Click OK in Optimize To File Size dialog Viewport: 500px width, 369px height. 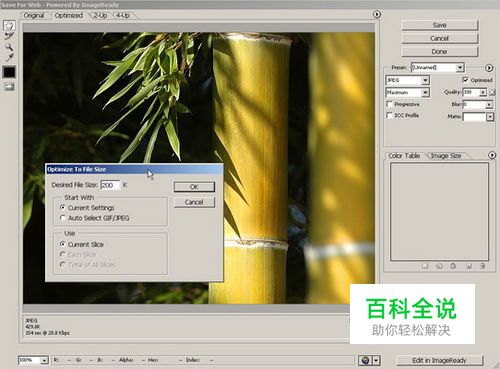pyautogui.click(x=194, y=187)
